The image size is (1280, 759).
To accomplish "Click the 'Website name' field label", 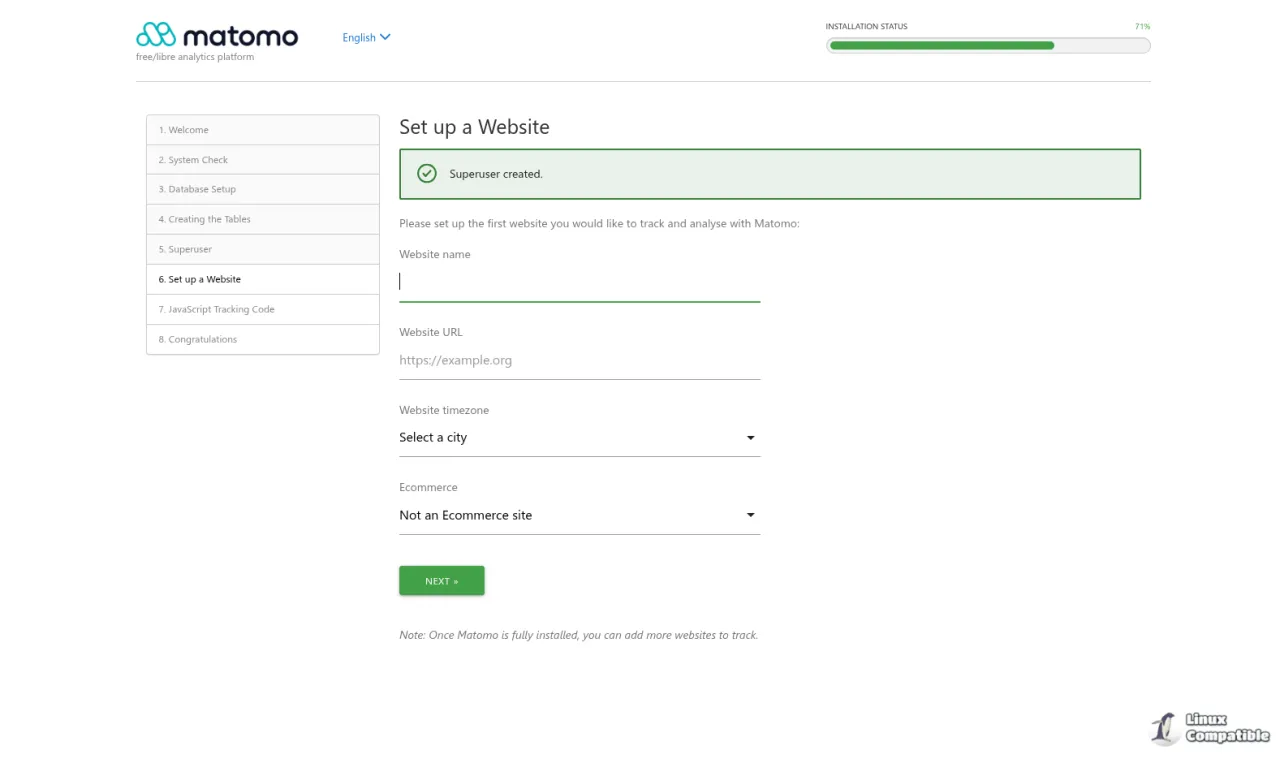I will (x=435, y=254).
